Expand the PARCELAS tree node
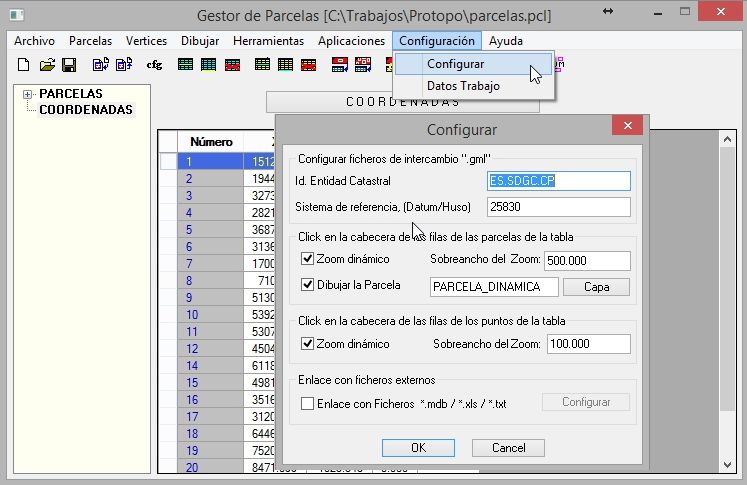 [27, 94]
